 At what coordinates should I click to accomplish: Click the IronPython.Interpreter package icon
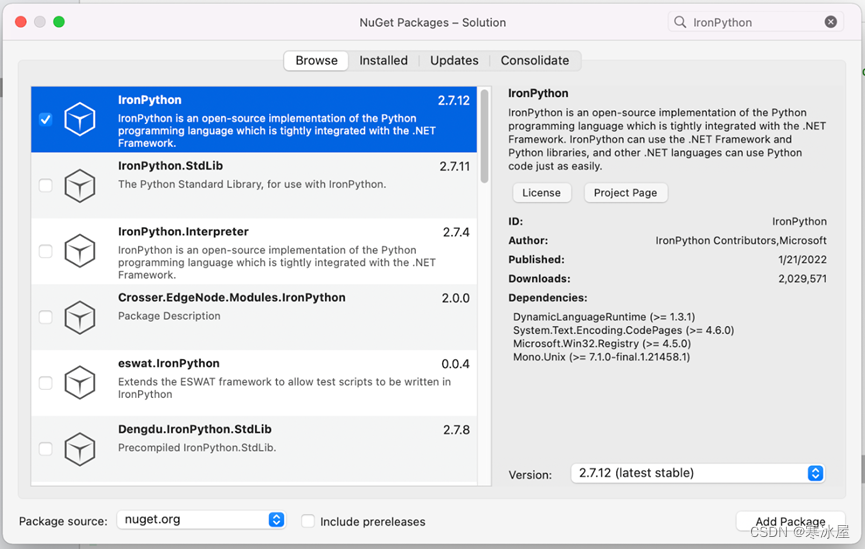point(80,251)
